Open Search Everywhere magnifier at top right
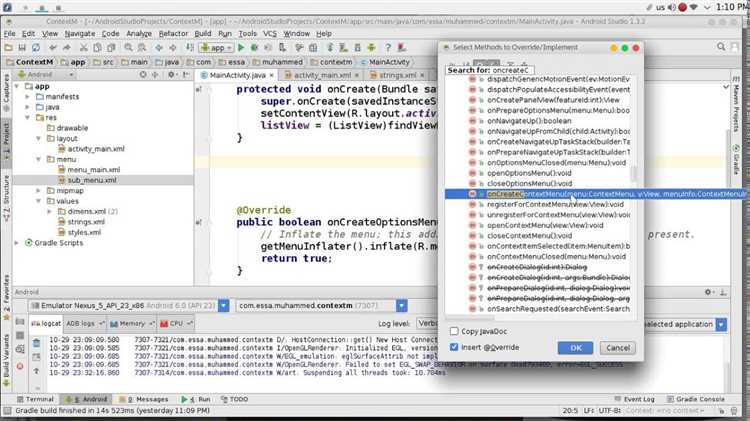 721,47
